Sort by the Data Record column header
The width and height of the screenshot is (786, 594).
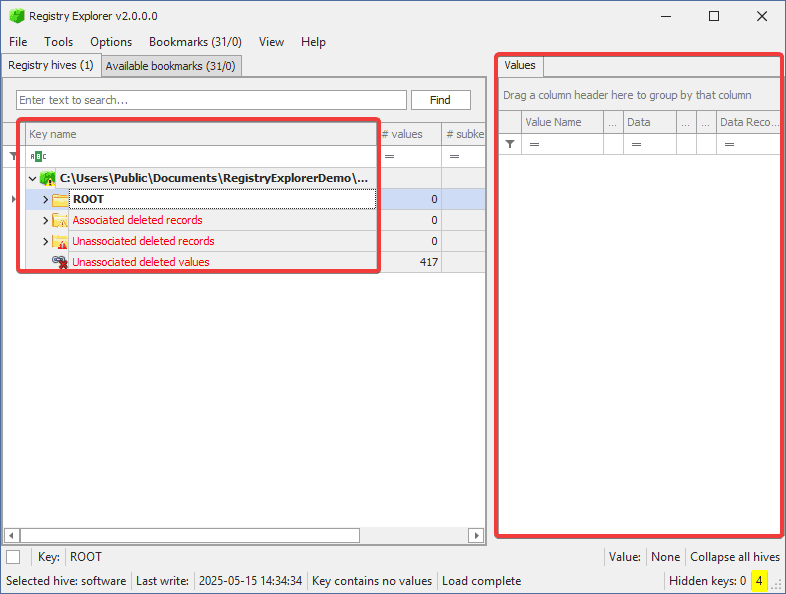[x=748, y=122]
